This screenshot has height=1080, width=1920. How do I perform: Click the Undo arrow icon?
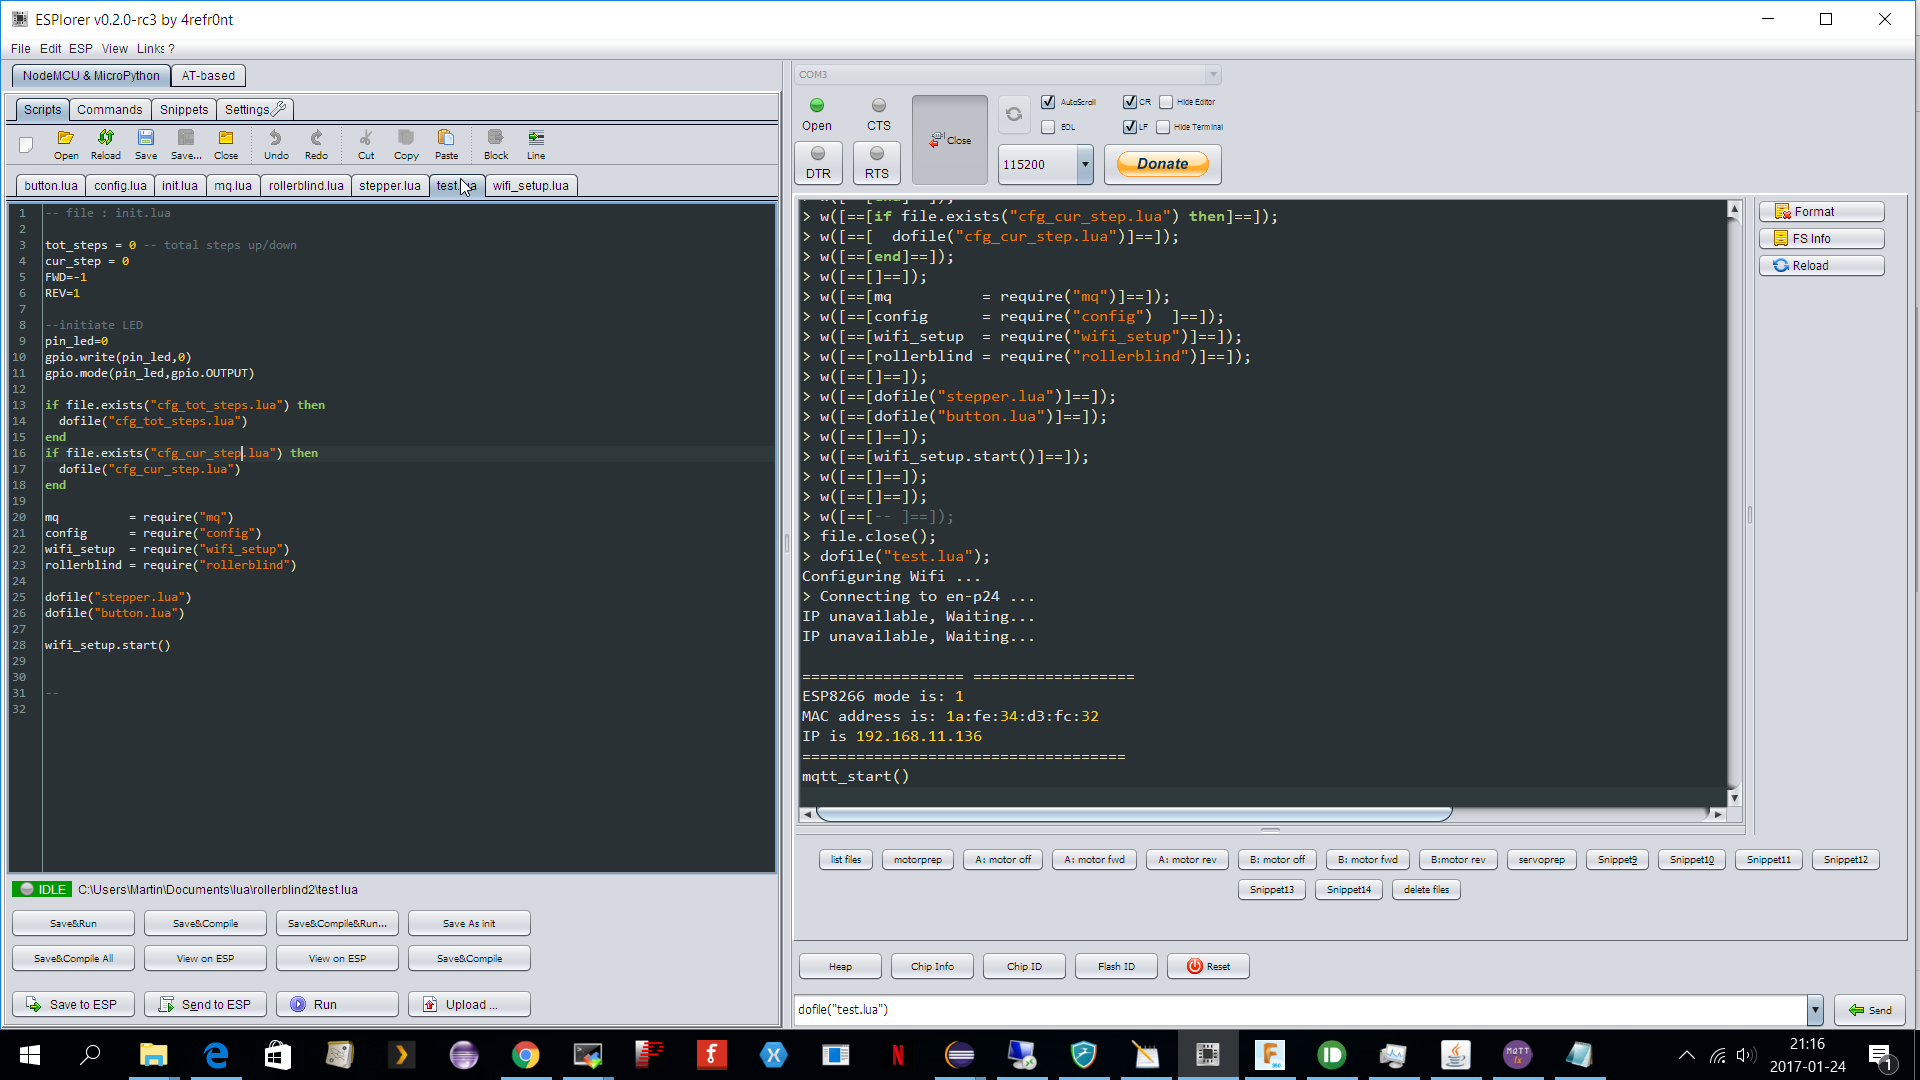[x=276, y=144]
